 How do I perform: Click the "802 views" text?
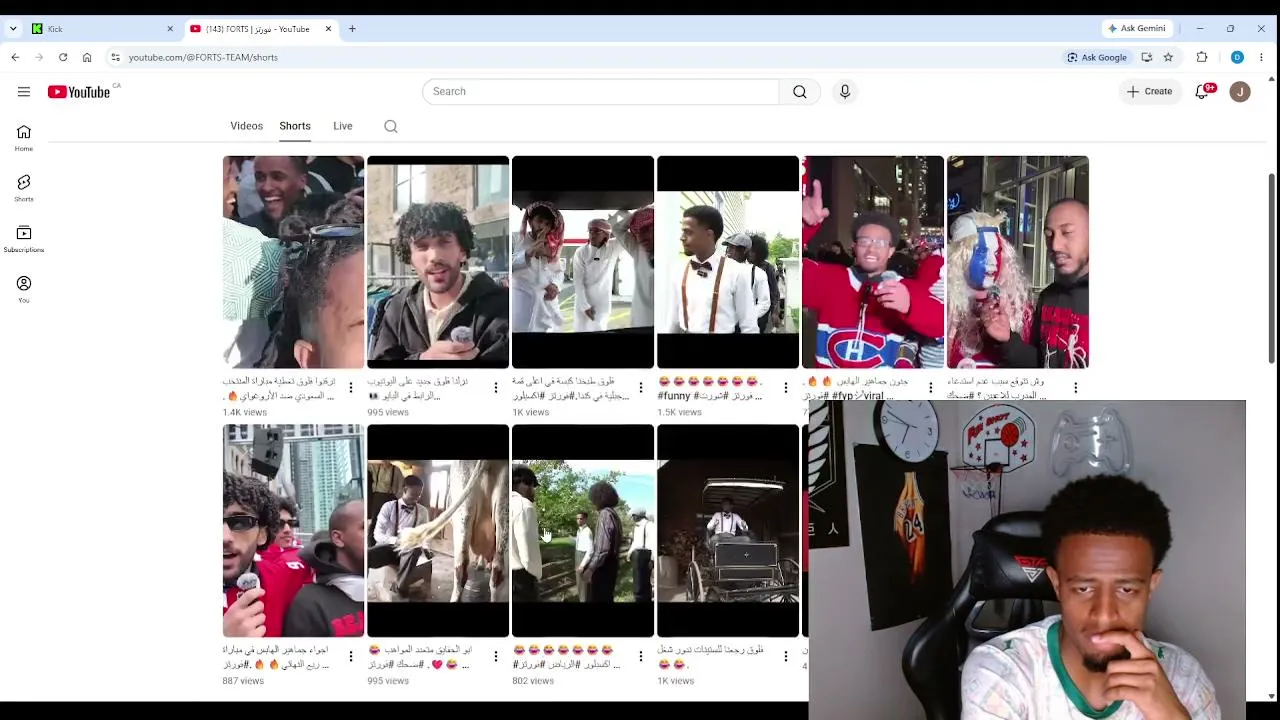click(533, 681)
